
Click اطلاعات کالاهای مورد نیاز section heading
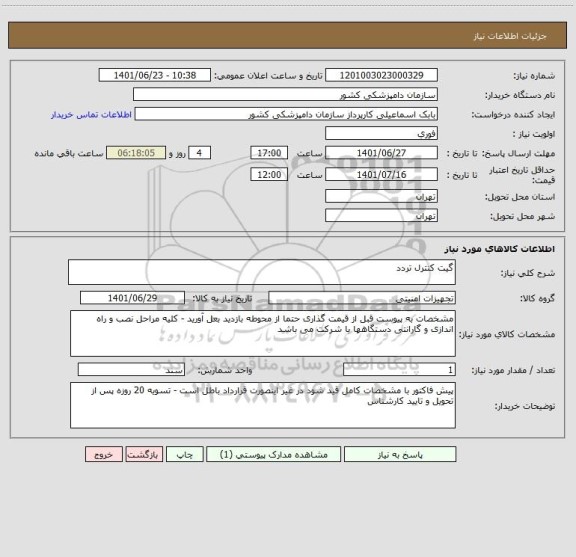coord(500,249)
